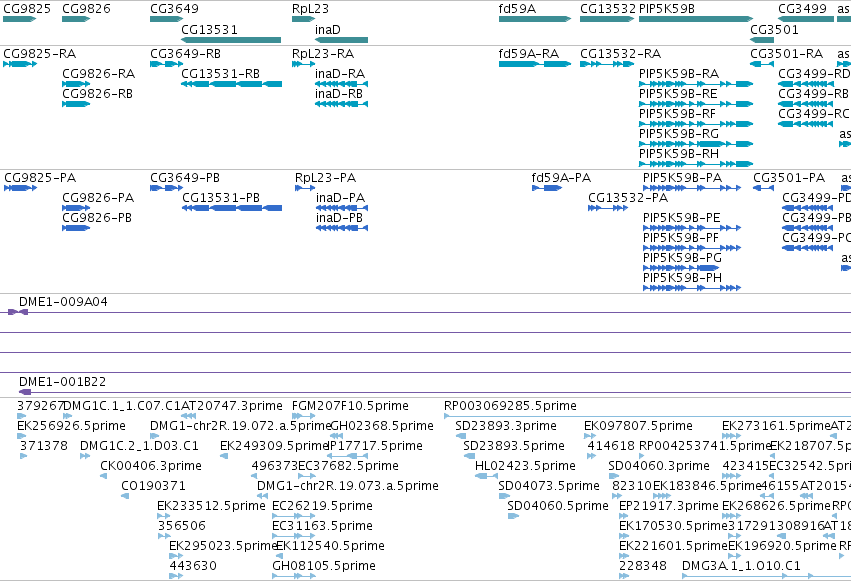Select protein CG9826-PB label
The width and height of the screenshot is (851, 581).
tap(97, 218)
